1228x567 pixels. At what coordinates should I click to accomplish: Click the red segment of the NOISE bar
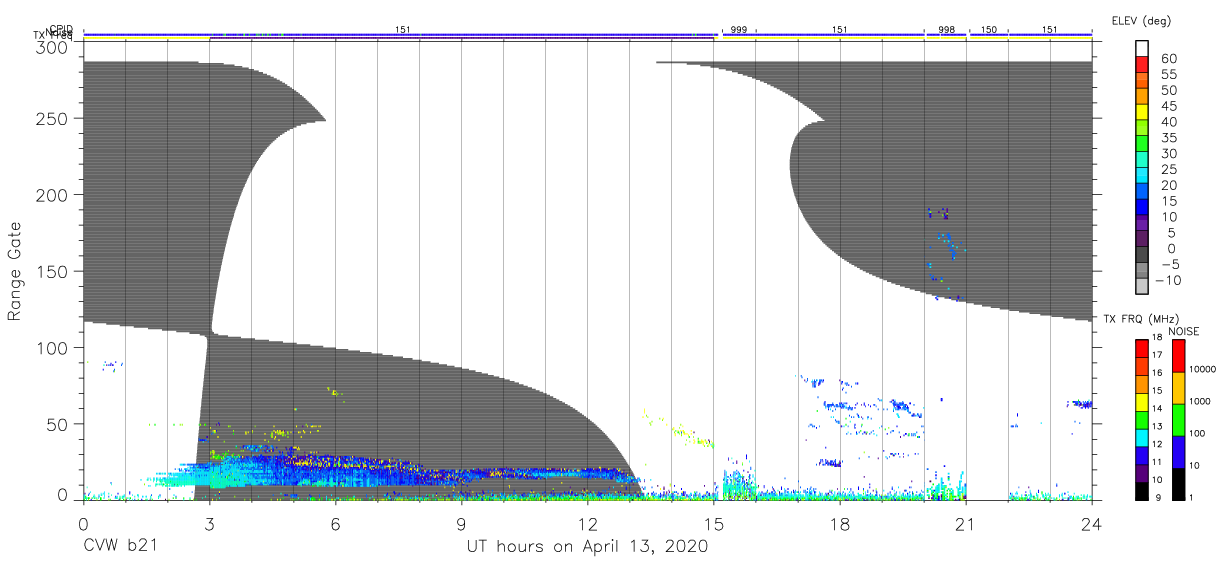(x=1178, y=355)
